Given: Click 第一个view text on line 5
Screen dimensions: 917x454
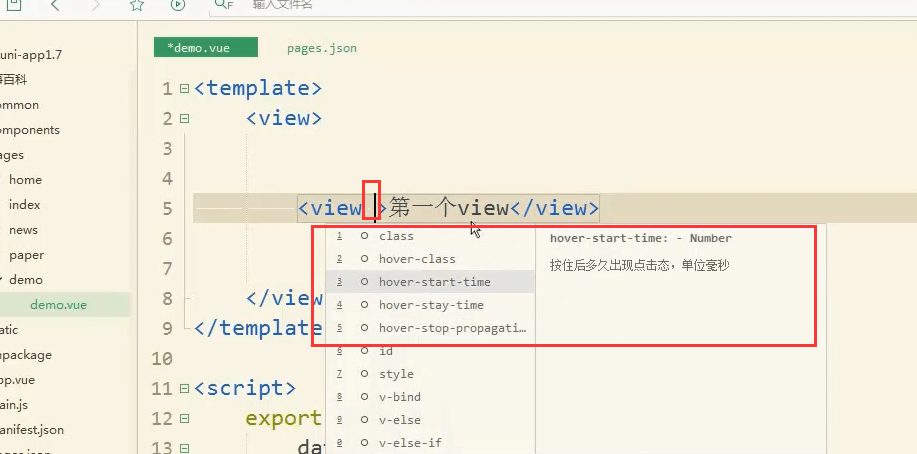Looking at the screenshot, I should (449, 208).
